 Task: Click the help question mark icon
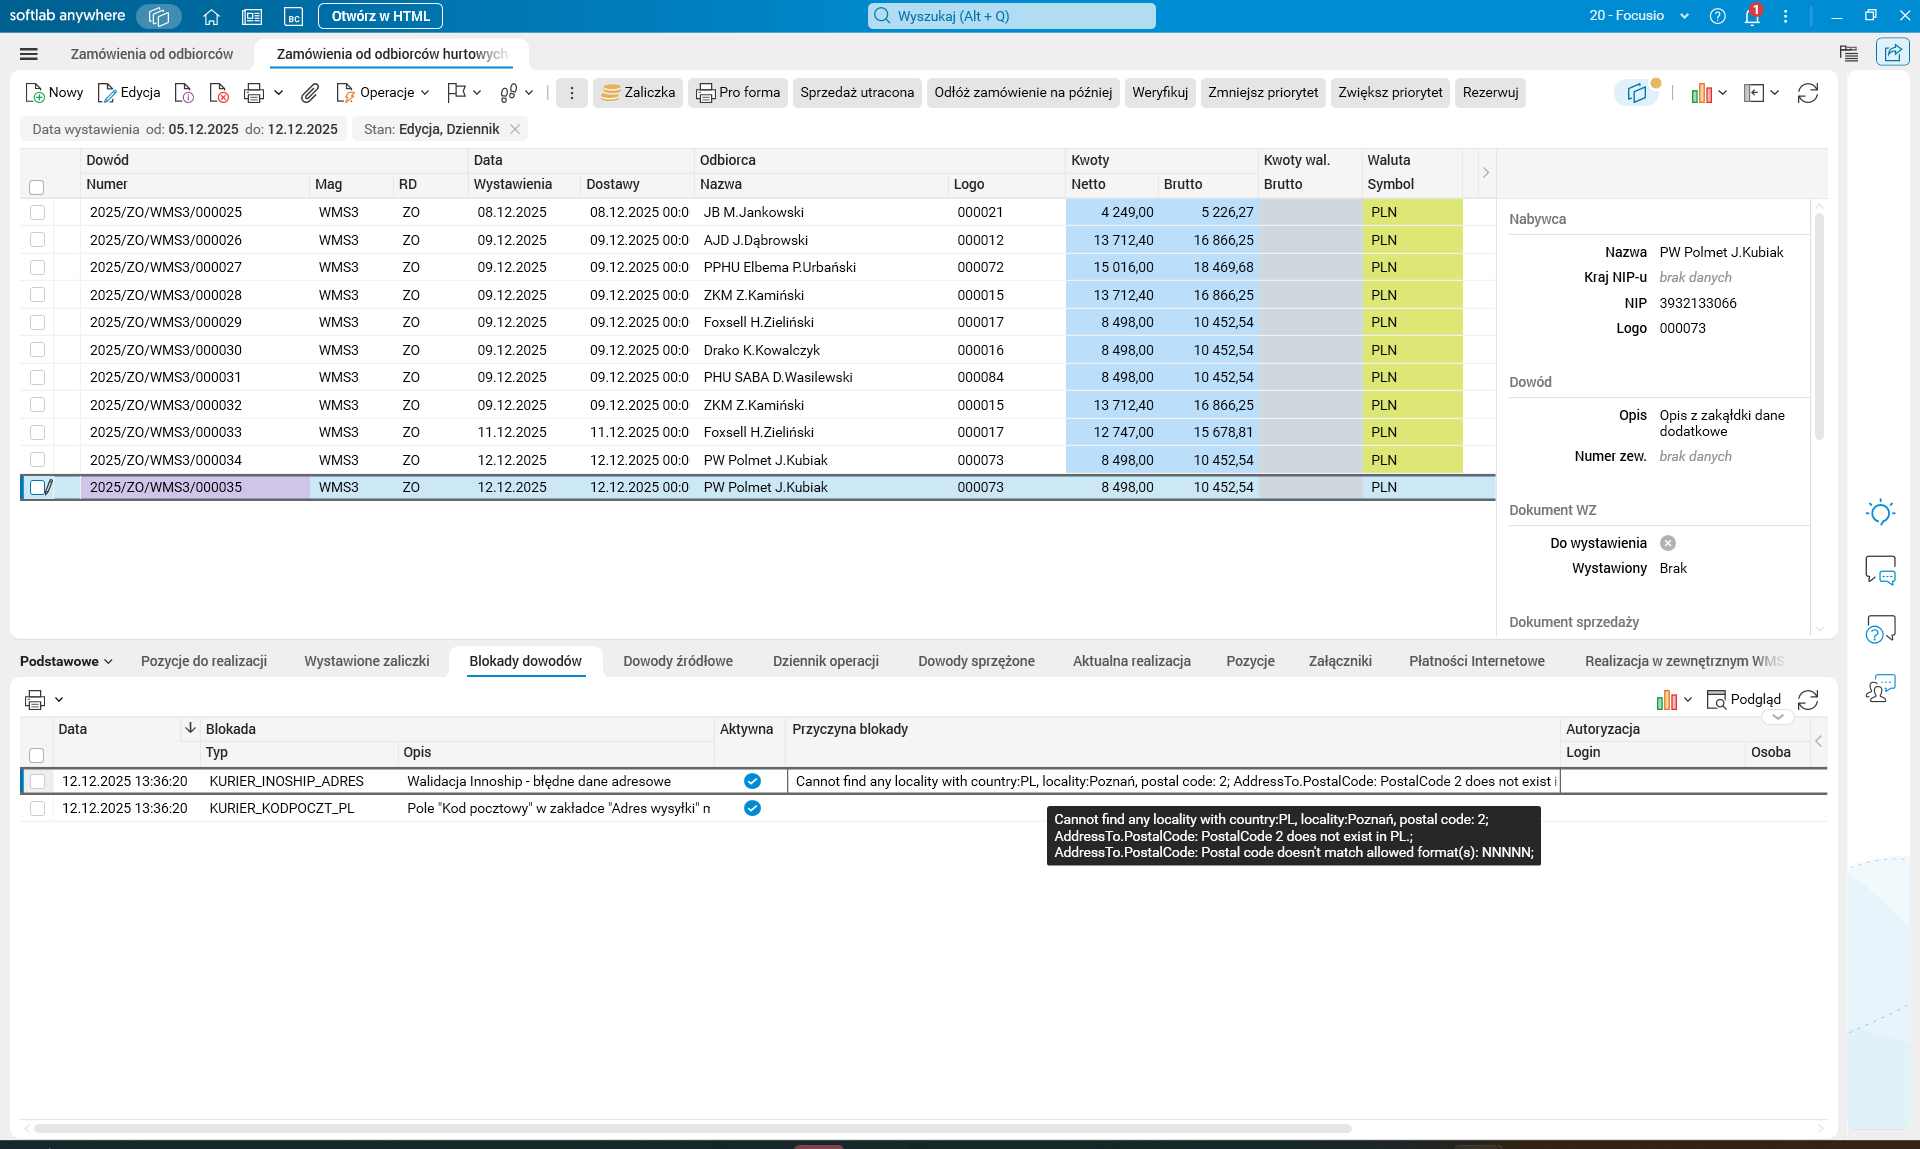point(1717,16)
